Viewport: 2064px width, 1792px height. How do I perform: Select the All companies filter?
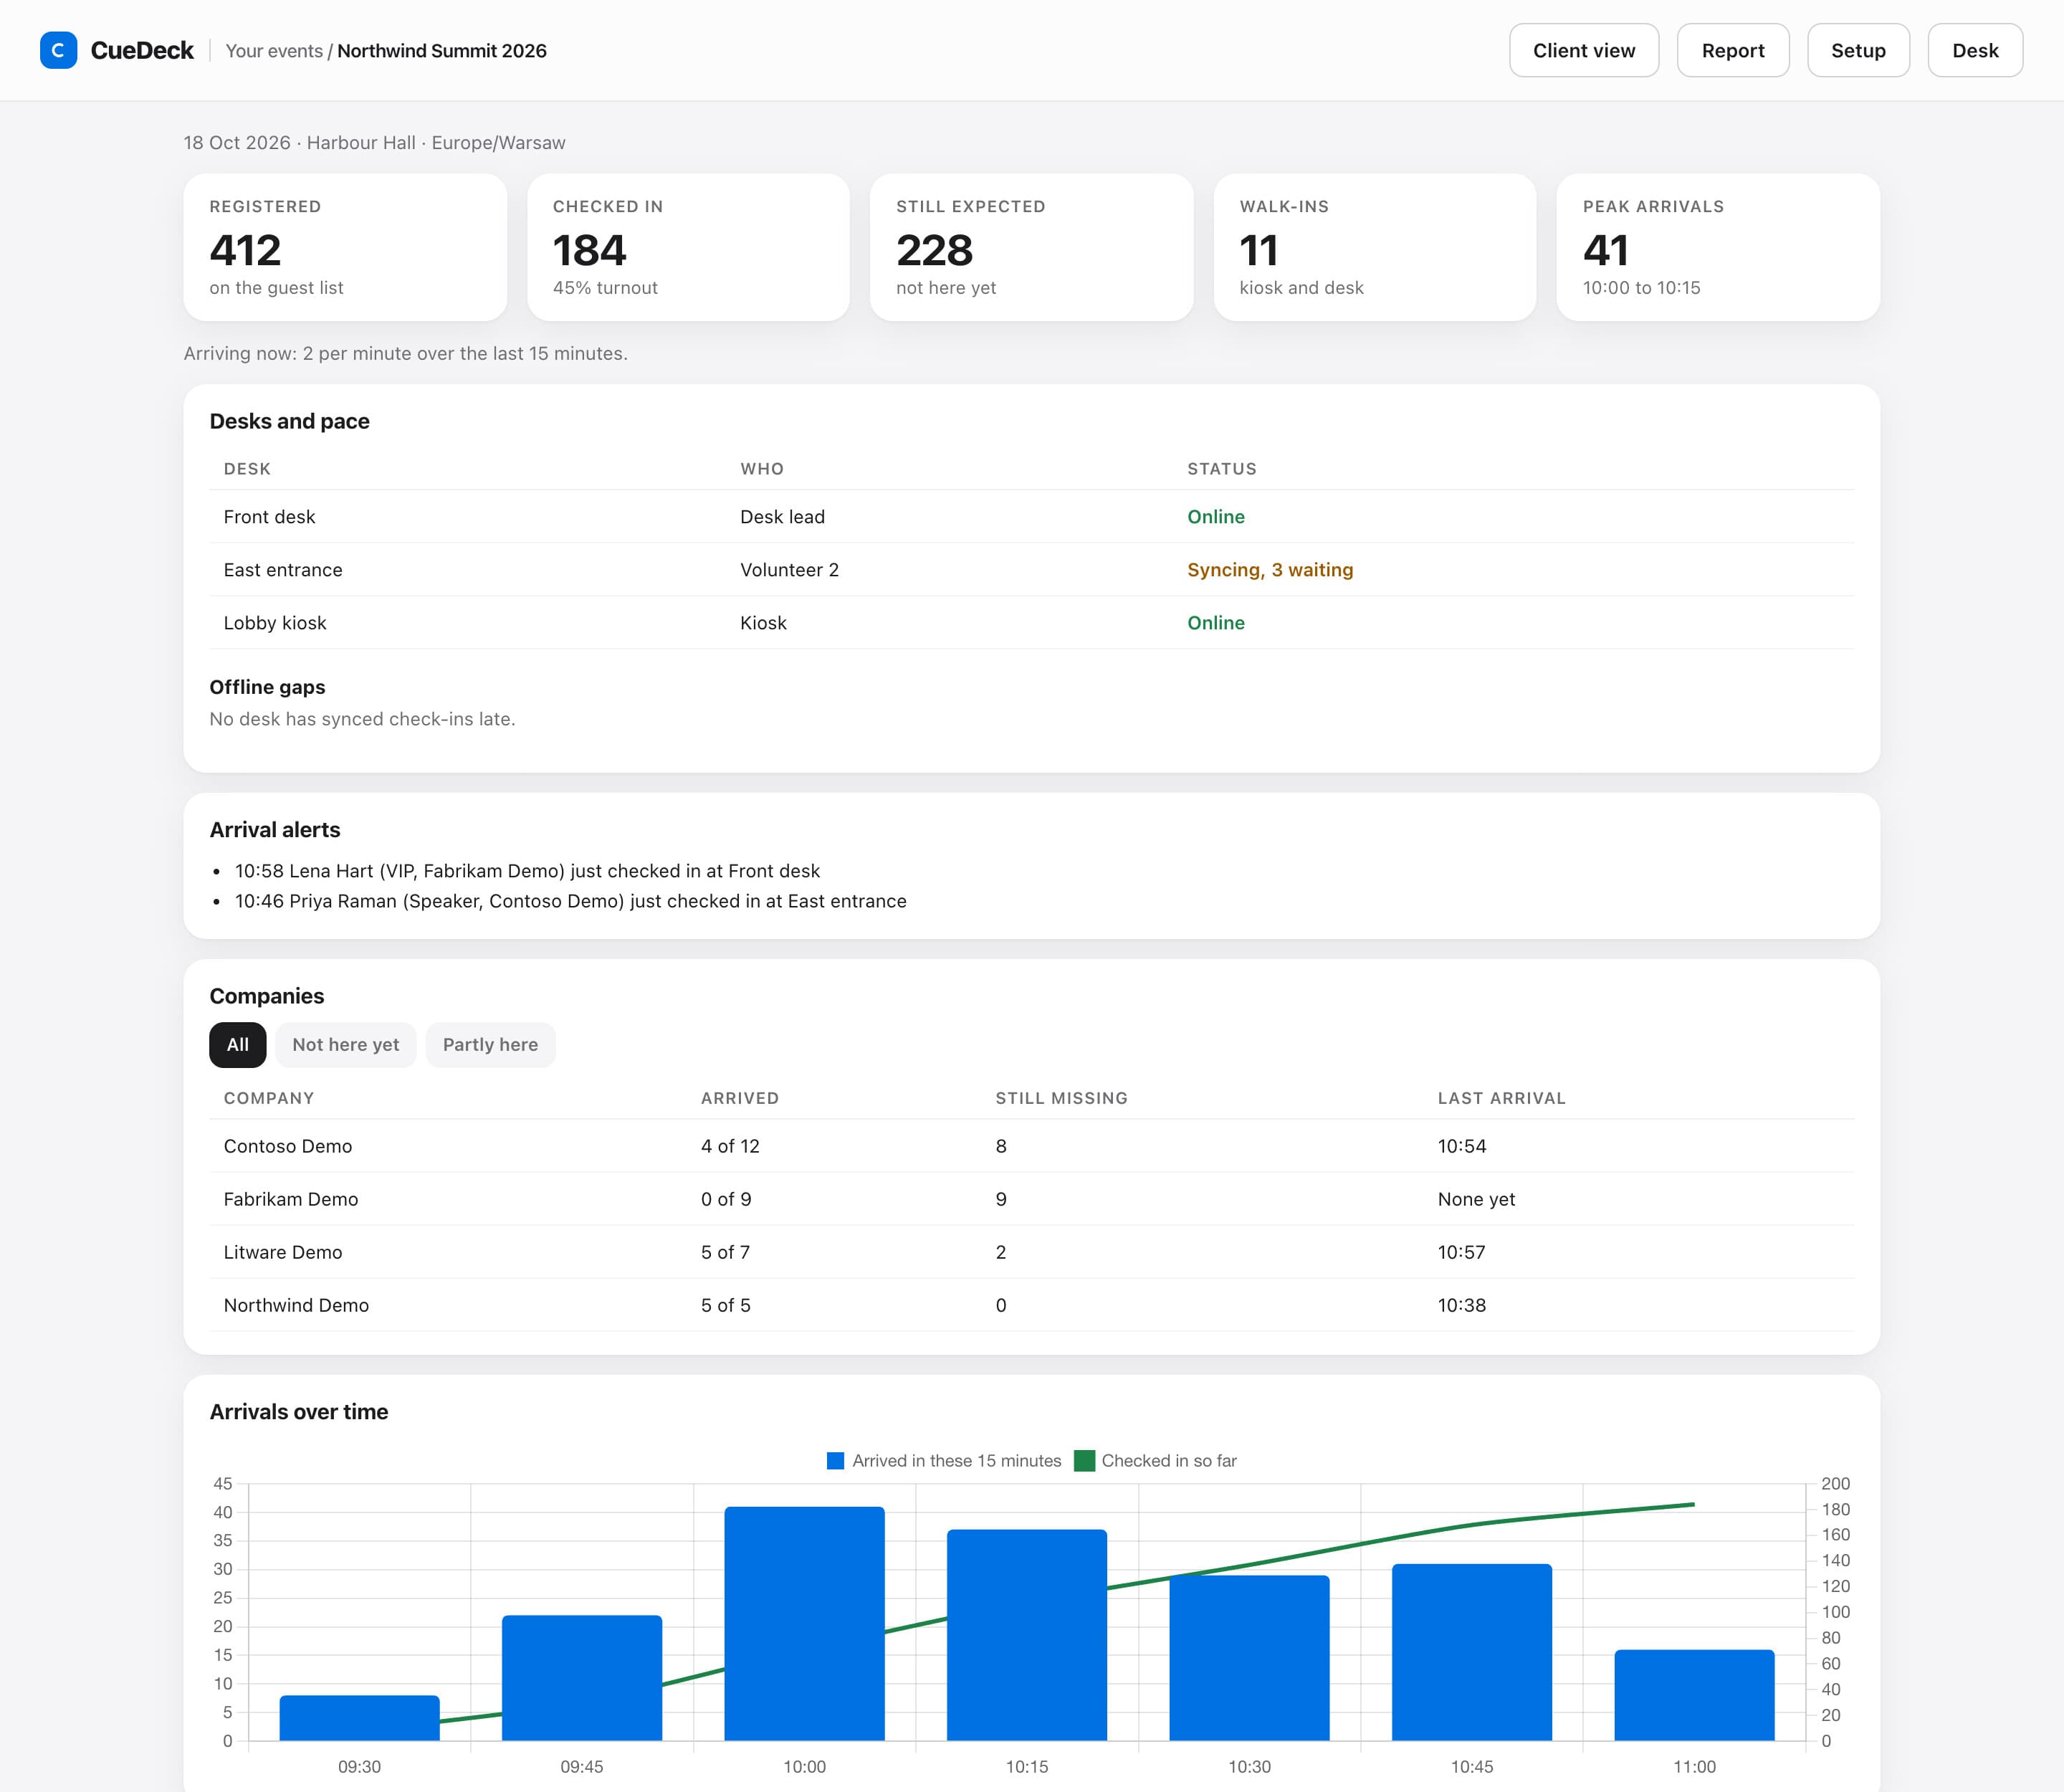point(238,1044)
